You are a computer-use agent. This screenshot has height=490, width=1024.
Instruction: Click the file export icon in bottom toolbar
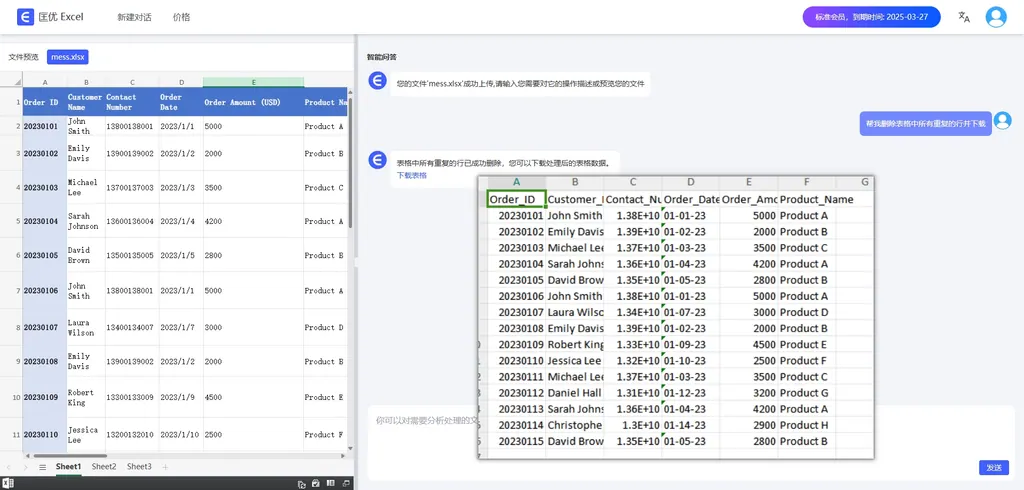[301, 483]
